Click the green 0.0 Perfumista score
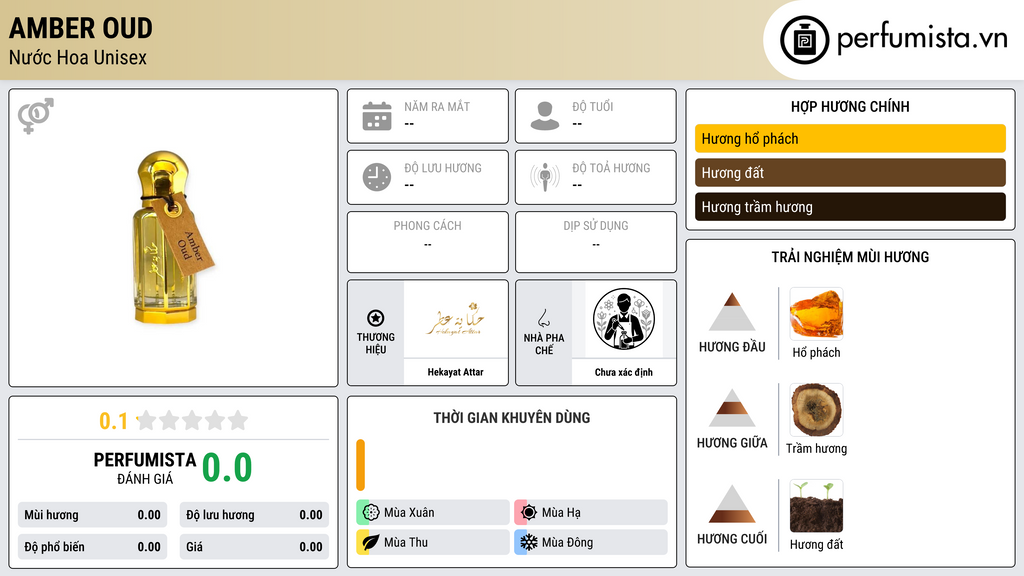 [227, 468]
